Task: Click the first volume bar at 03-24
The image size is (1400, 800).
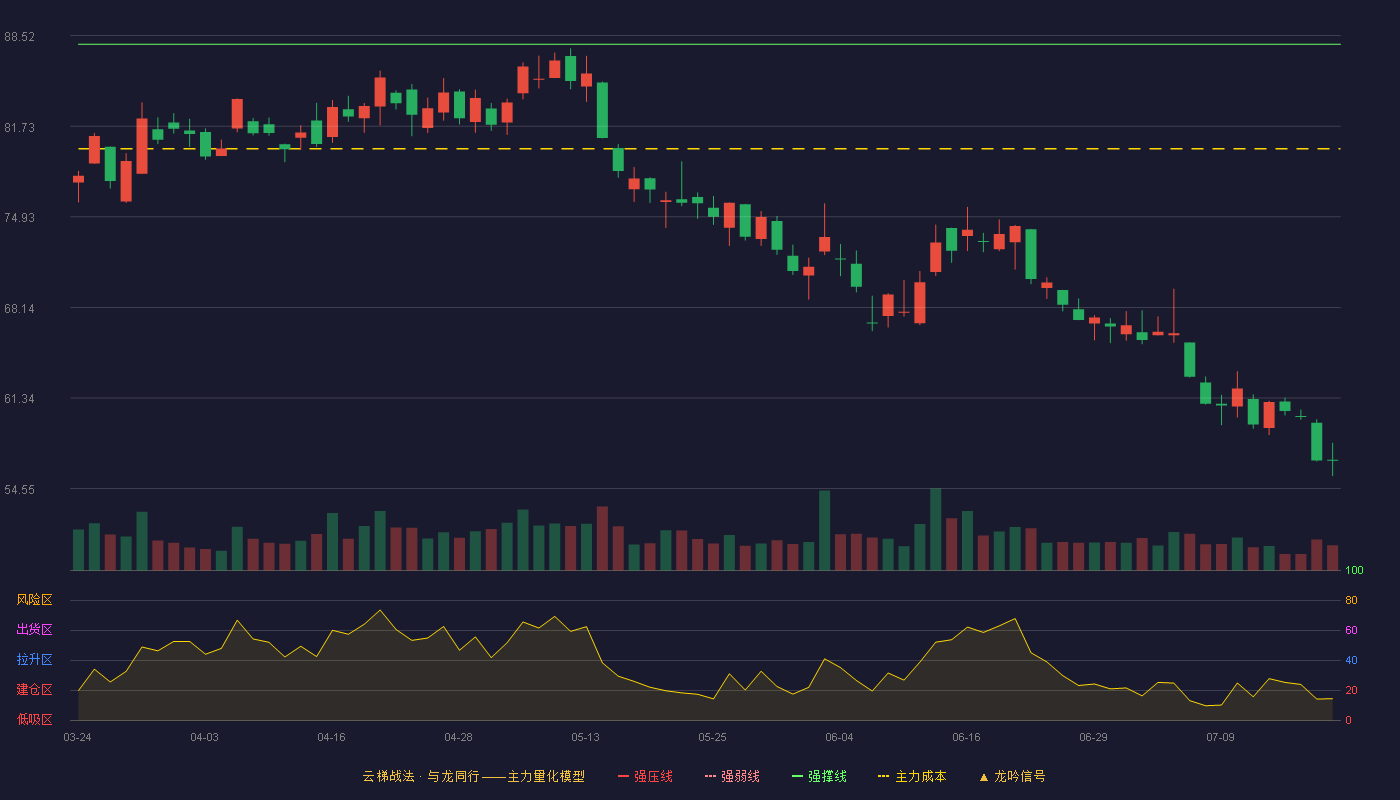Action: pyautogui.click(x=78, y=550)
